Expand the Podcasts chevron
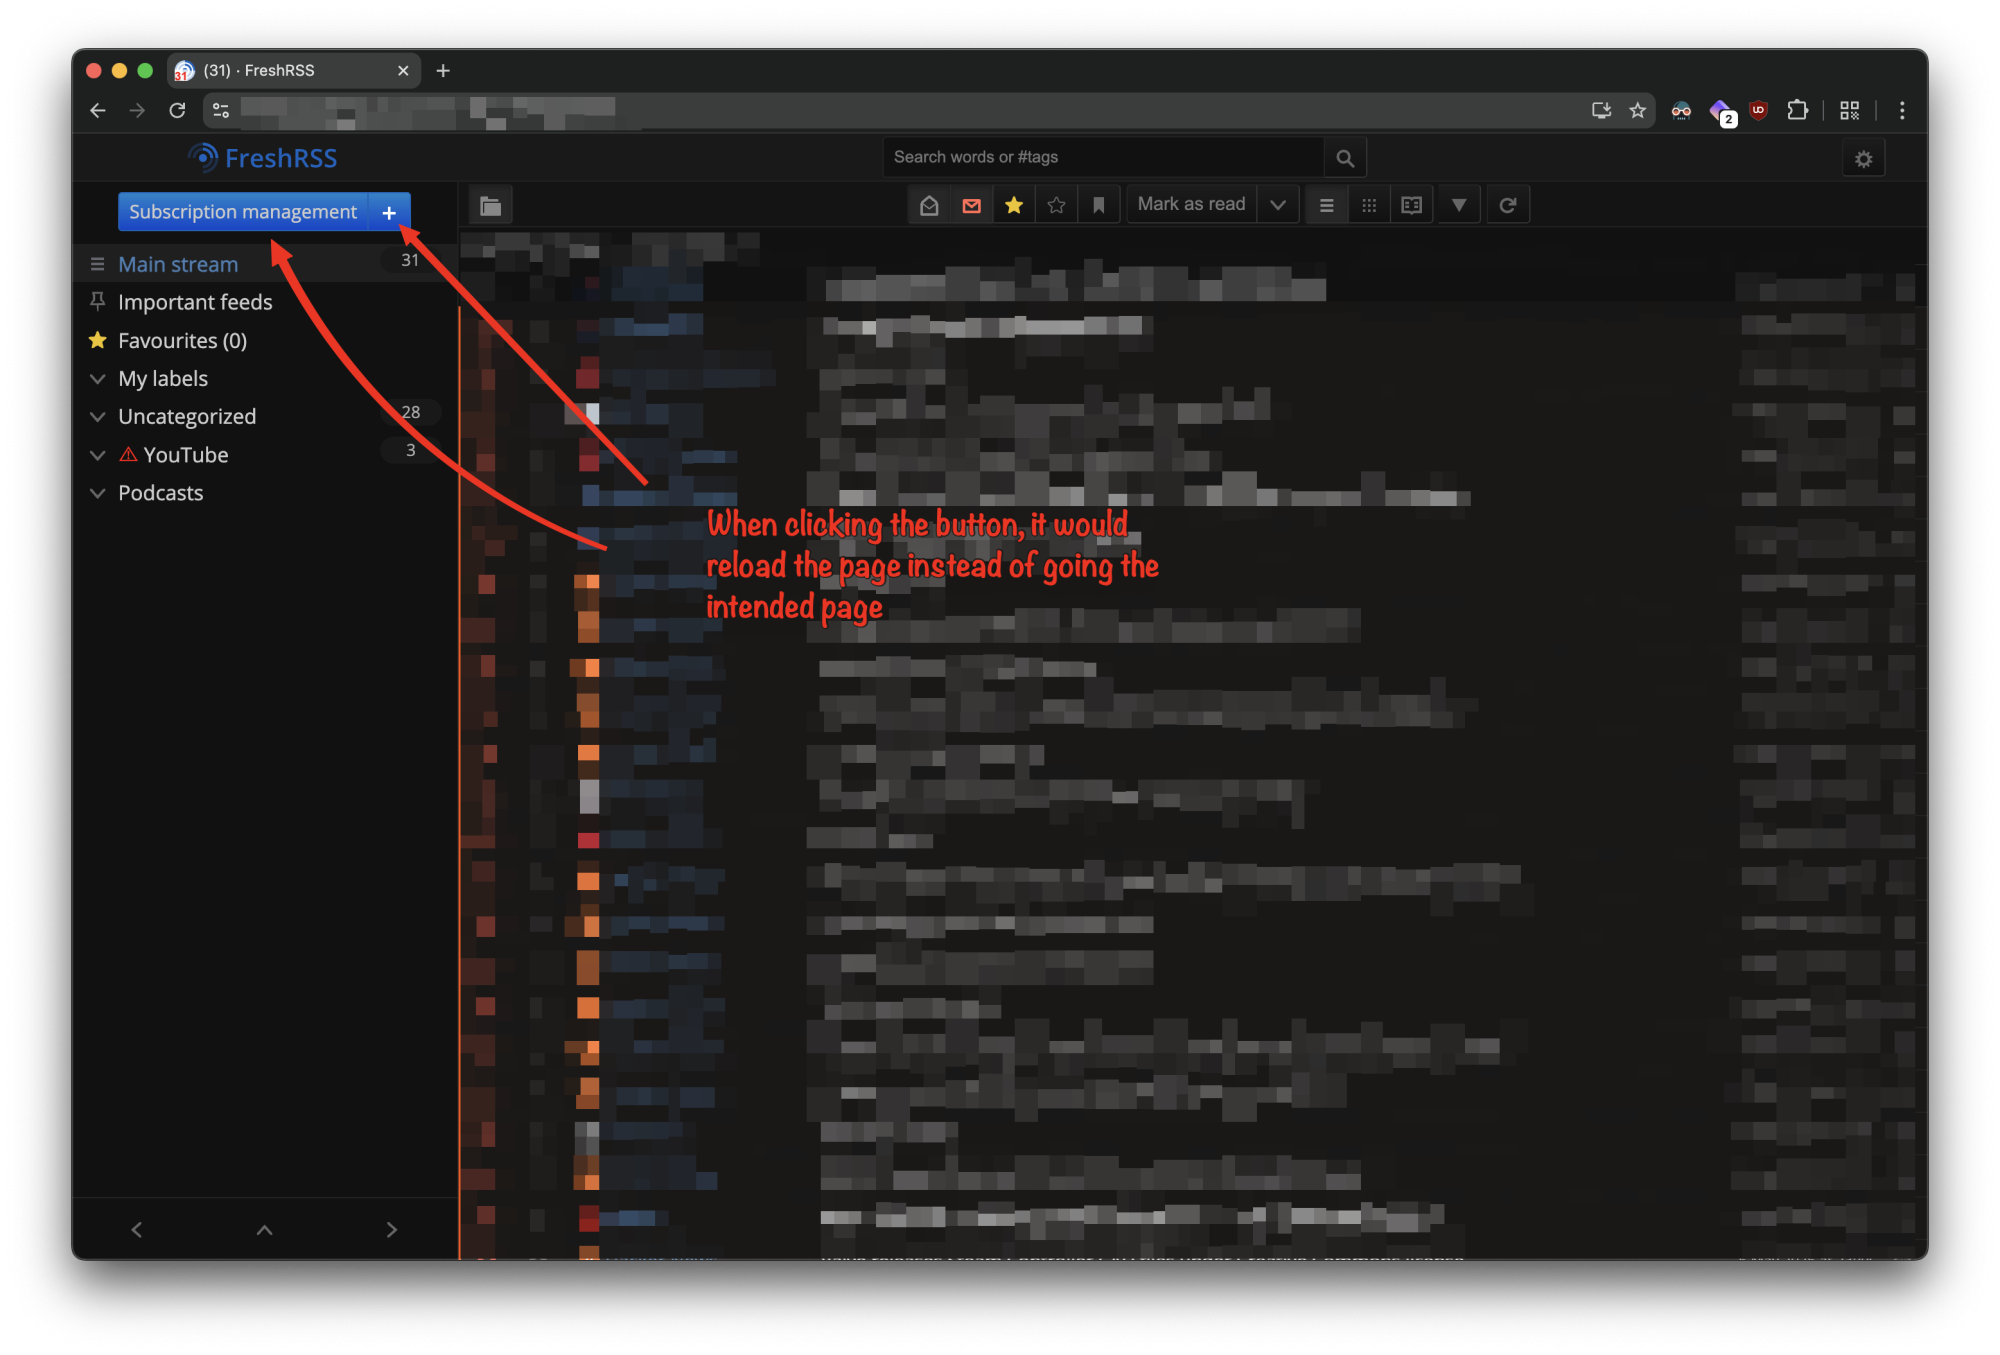 click(x=97, y=493)
